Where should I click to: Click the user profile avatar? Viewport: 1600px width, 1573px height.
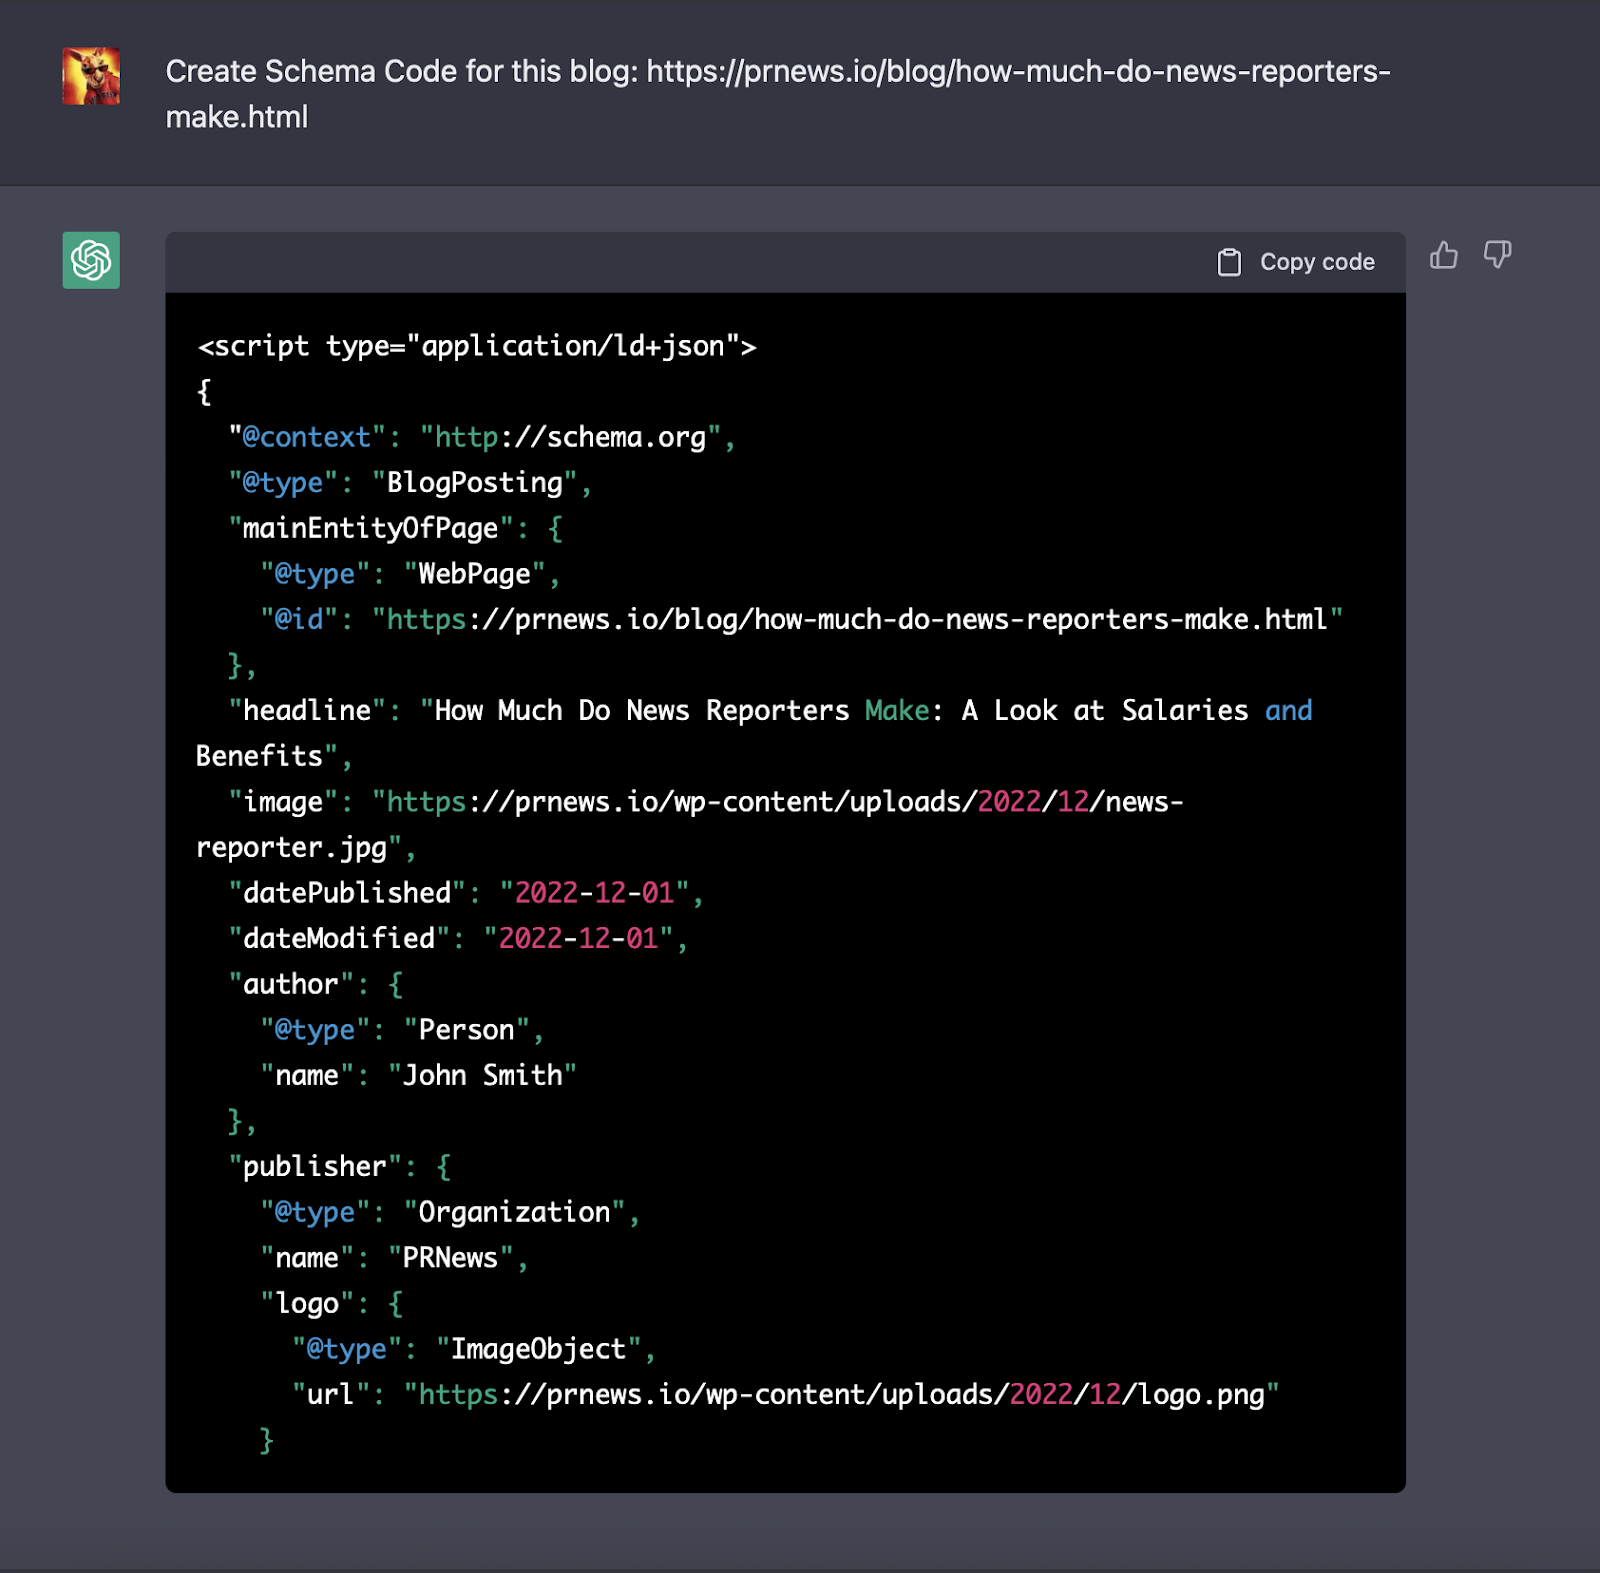tap(91, 76)
